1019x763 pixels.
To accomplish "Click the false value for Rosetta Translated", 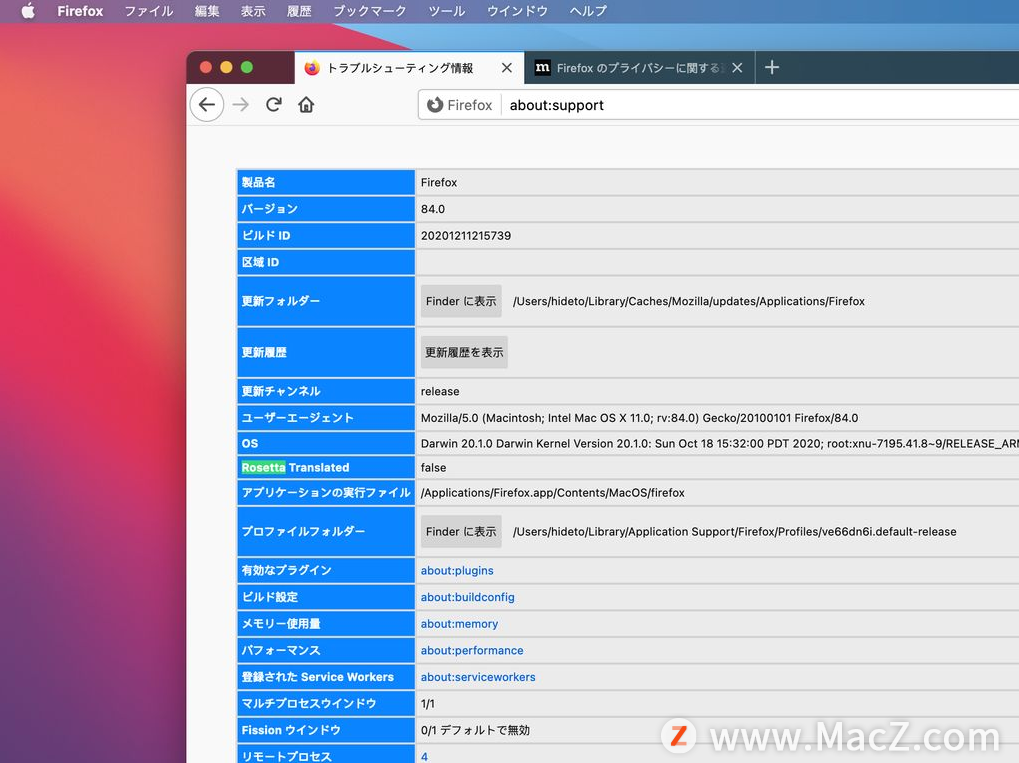I will coord(433,467).
